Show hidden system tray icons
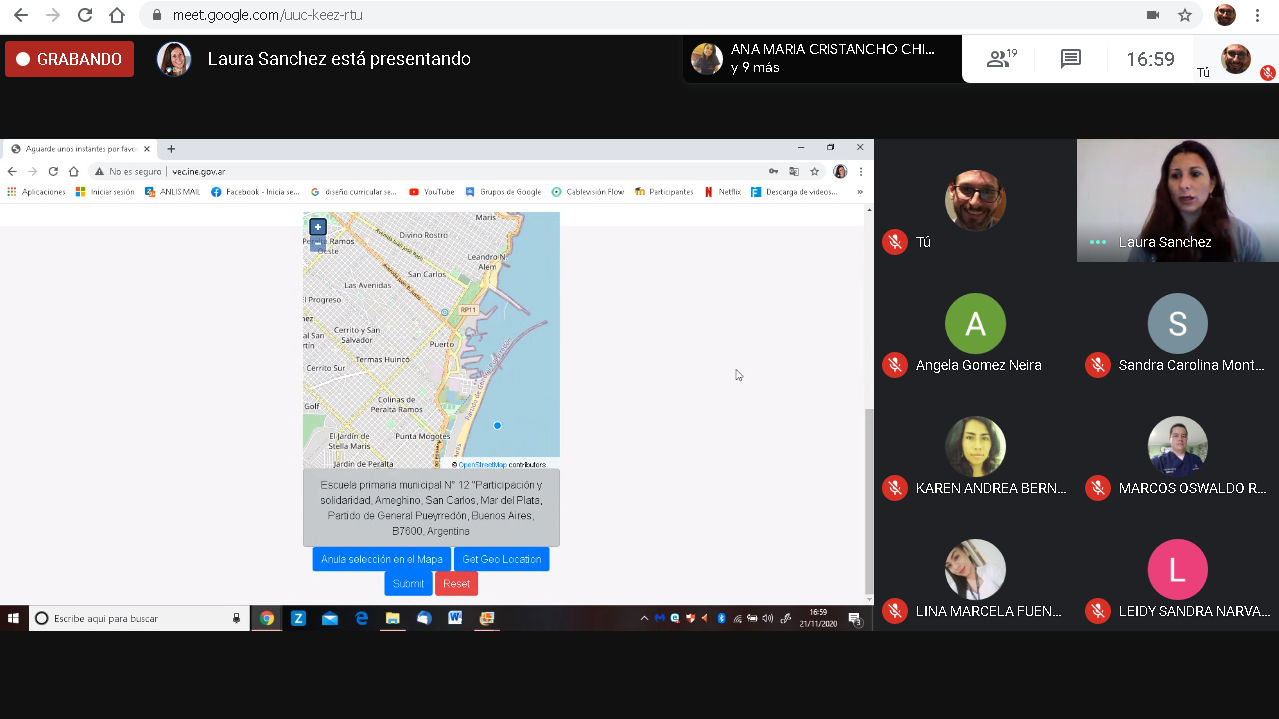This screenshot has width=1279, height=719. 644,618
